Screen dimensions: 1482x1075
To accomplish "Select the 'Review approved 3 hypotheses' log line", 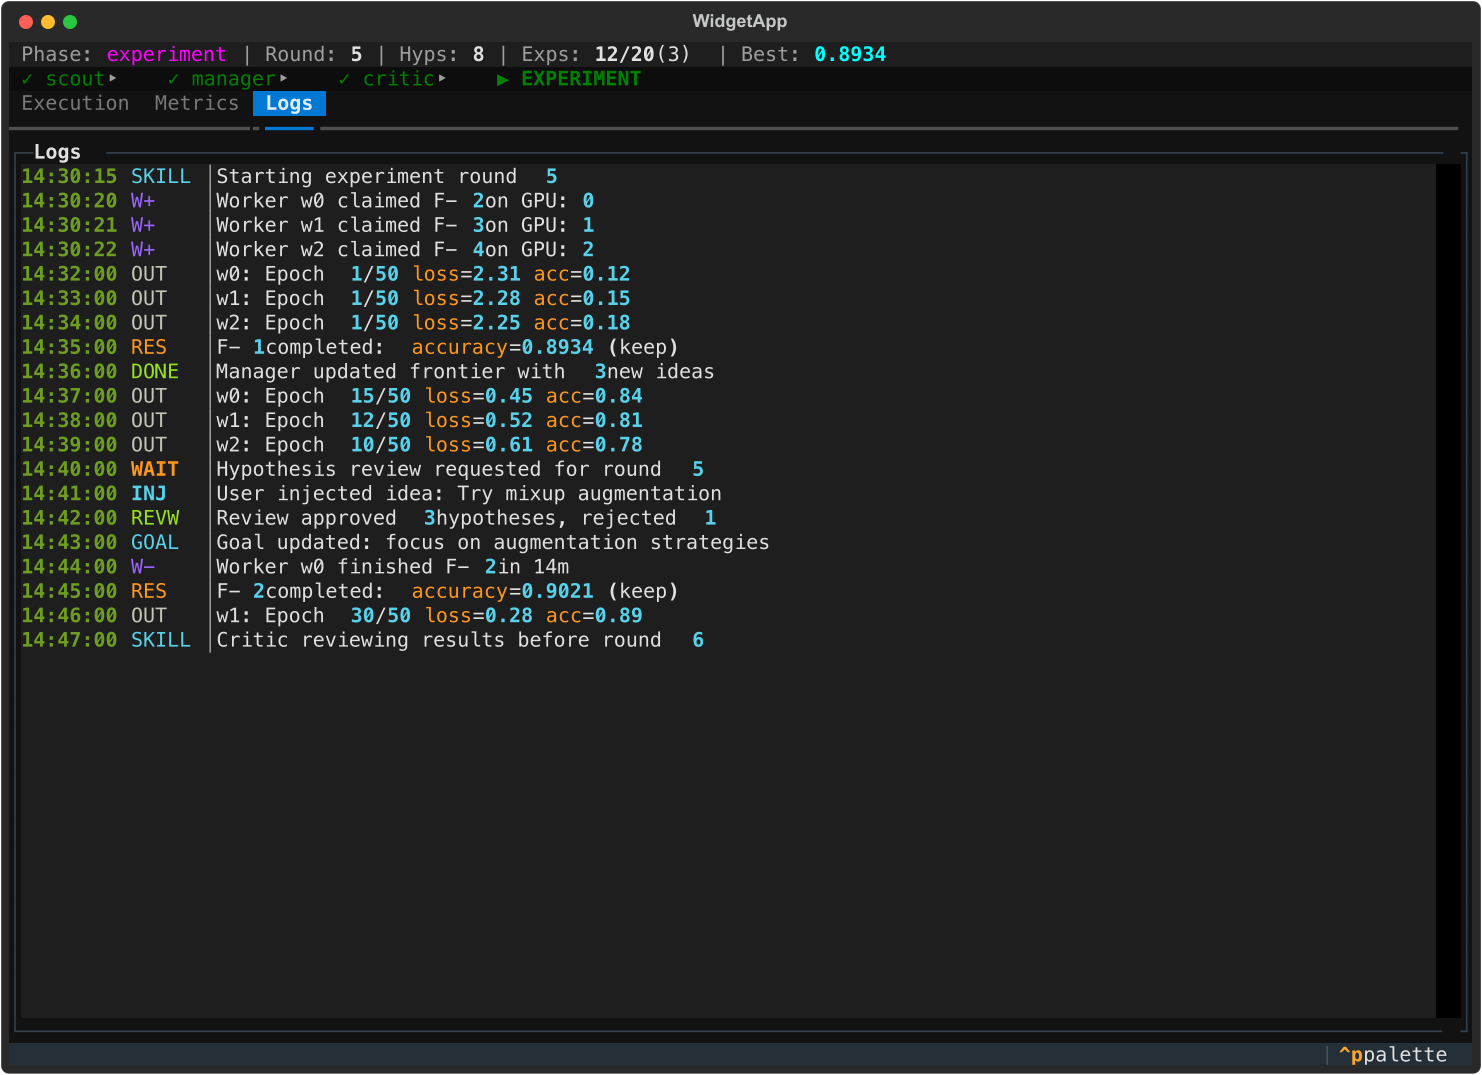I will pos(728,518).
